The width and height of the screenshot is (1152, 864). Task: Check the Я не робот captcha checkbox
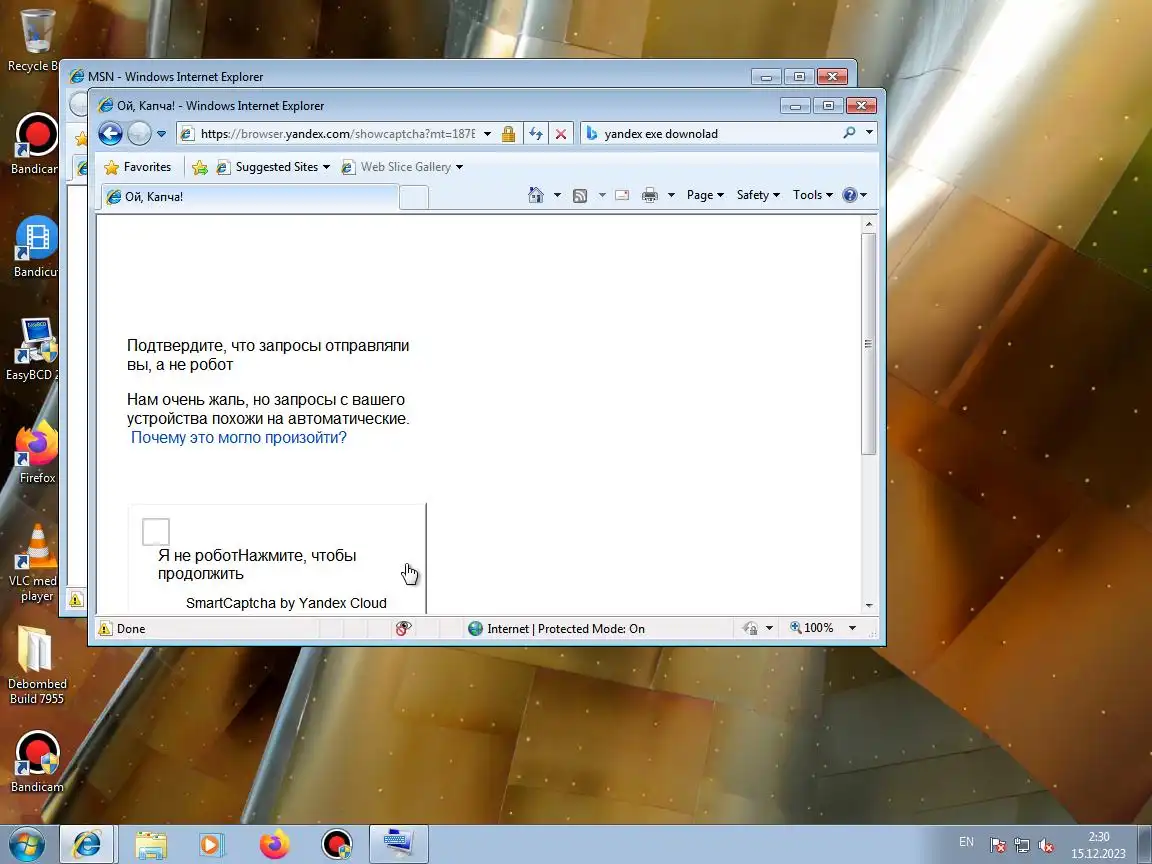pos(156,532)
